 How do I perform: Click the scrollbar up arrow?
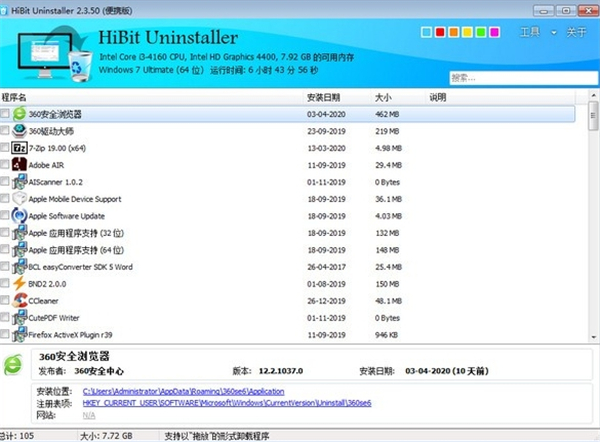point(593,95)
